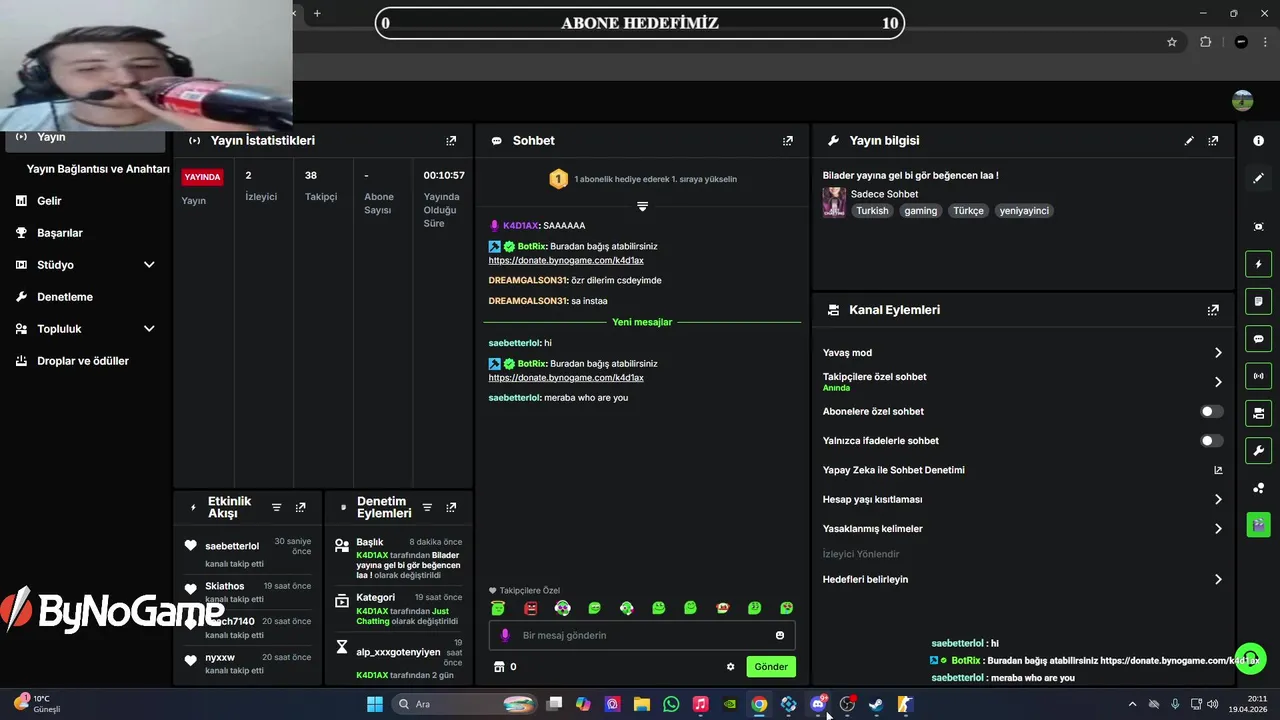Open Yapay Zeka ile Sohbet Denetimi
Image resolution: width=1280 pixels, height=720 pixels.
1022,470
